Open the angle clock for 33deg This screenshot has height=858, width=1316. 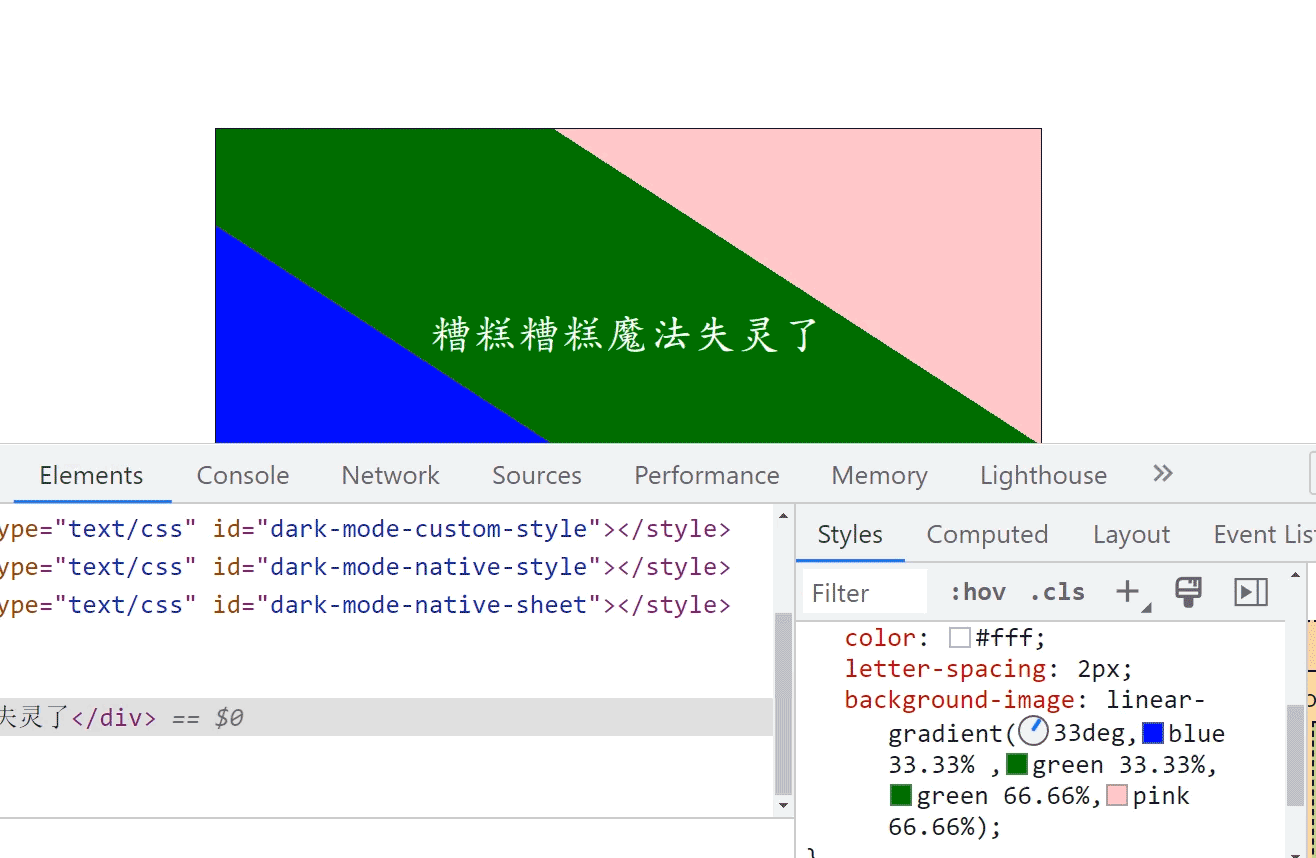click(1034, 733)
